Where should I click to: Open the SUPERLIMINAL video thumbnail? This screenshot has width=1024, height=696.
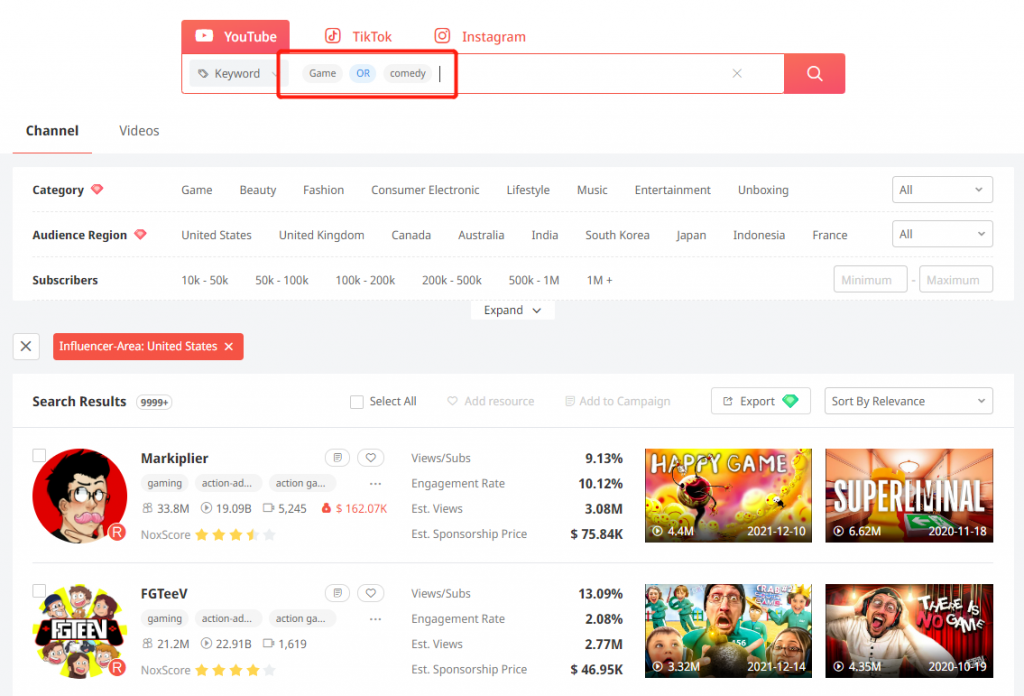[909, 496]
